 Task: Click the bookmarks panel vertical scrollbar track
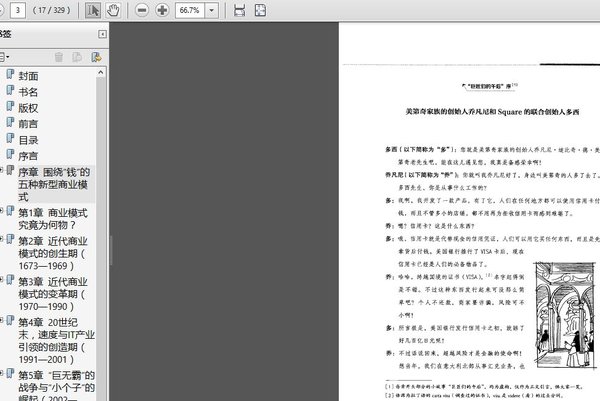click(x=101, y=237)
